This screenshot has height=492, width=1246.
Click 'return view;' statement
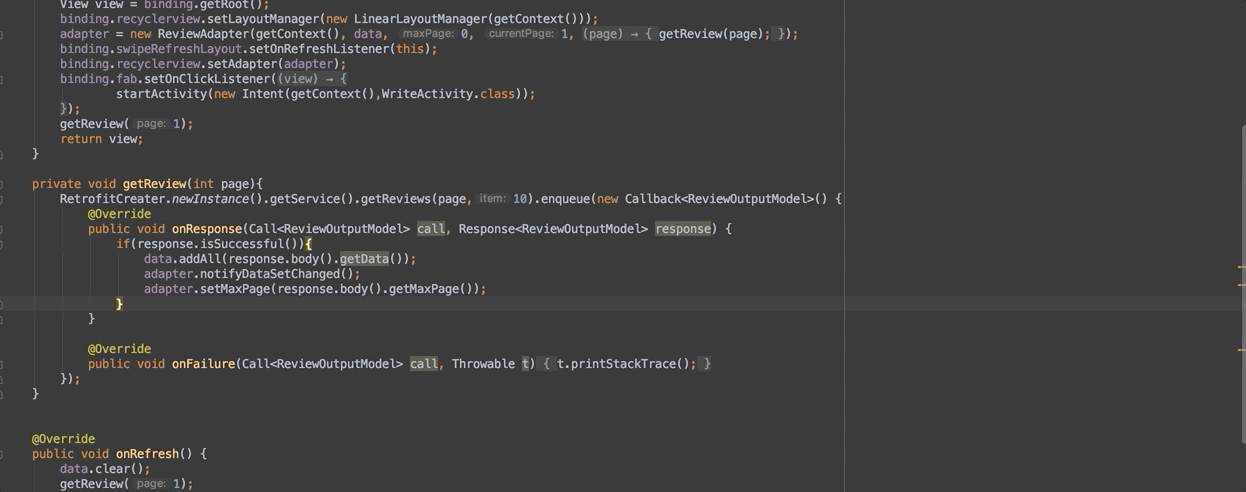[102, 139]
